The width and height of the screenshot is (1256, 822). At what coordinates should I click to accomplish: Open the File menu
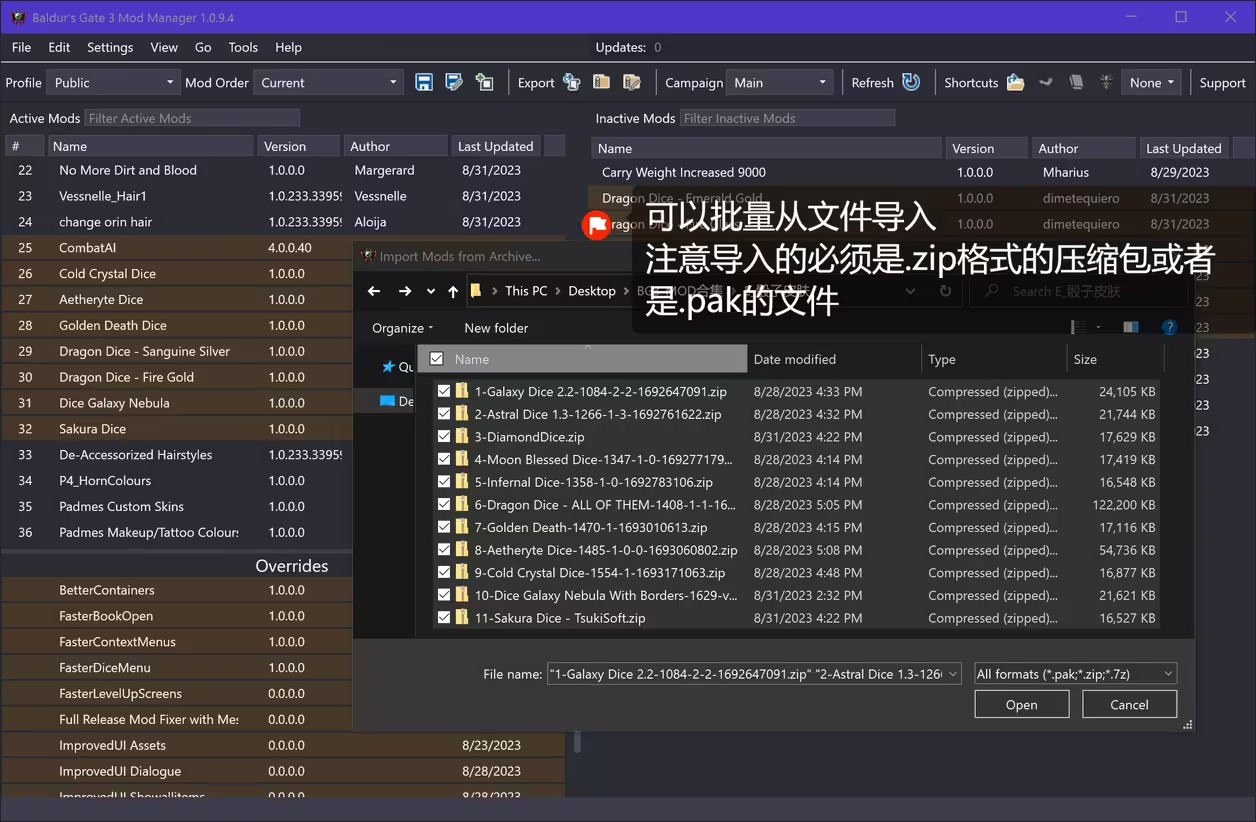(x=21, y=47)
